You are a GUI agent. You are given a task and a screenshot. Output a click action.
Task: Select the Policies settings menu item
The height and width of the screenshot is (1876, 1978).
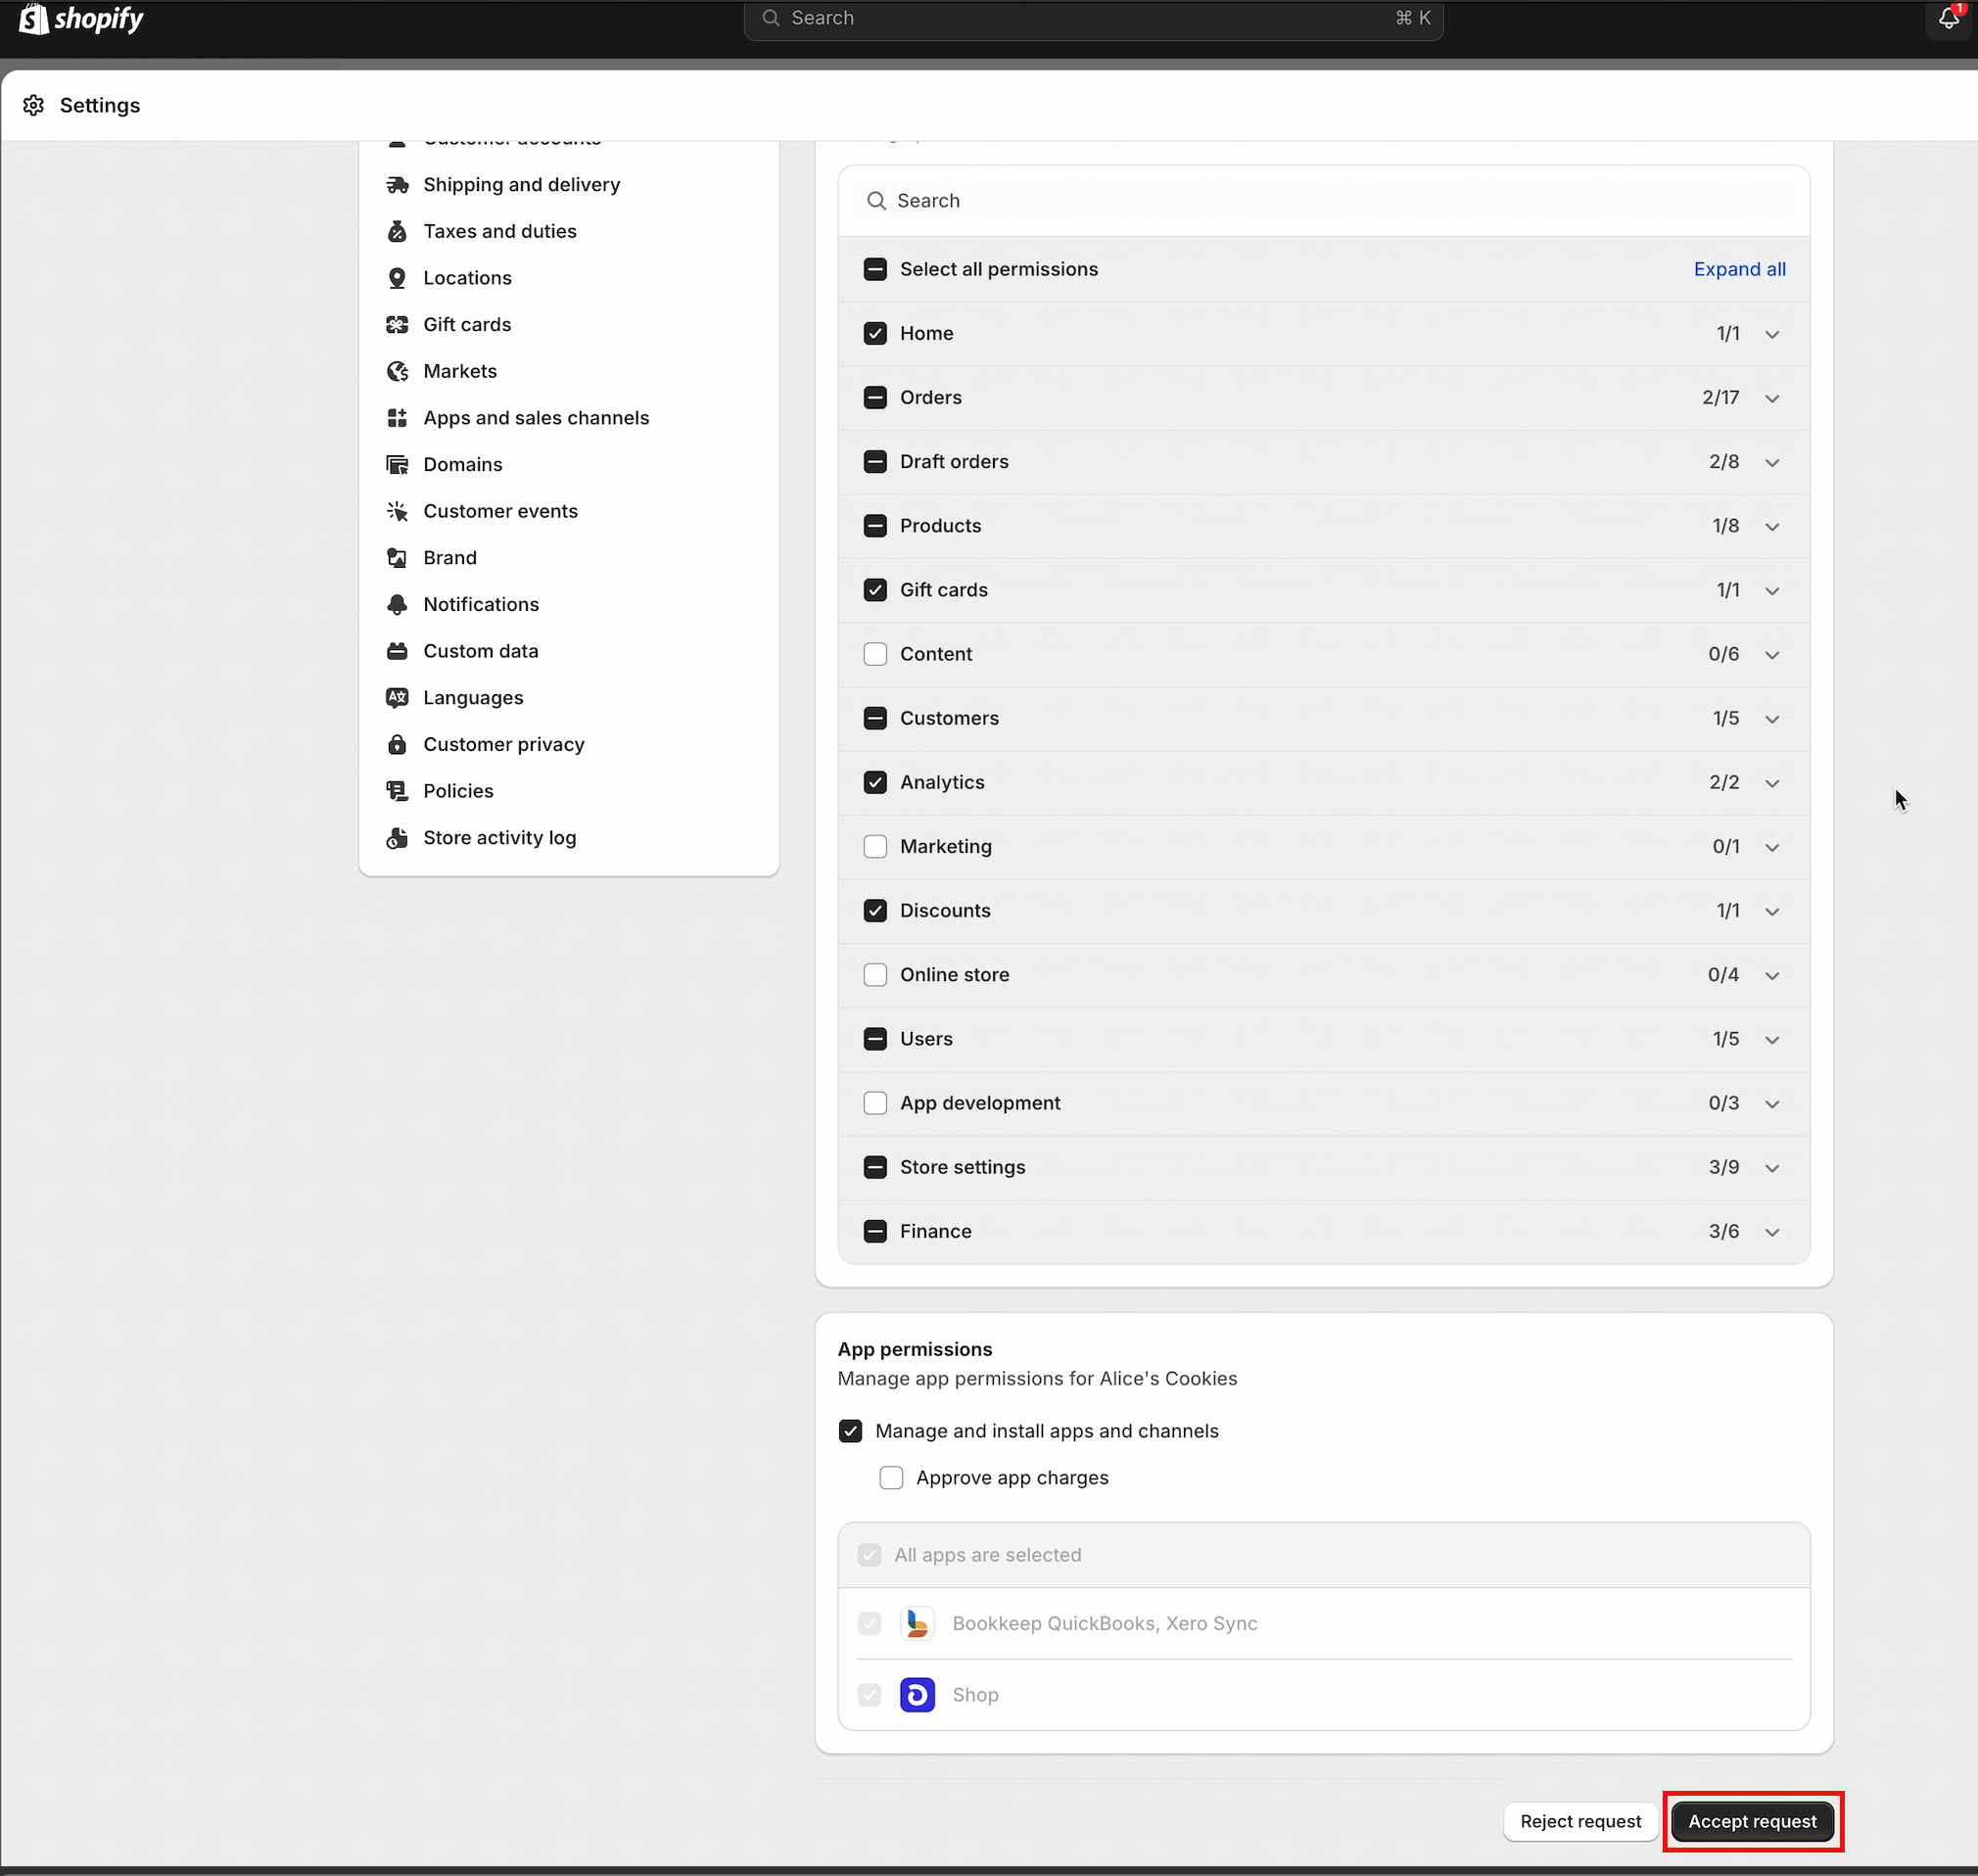[458, 790]
